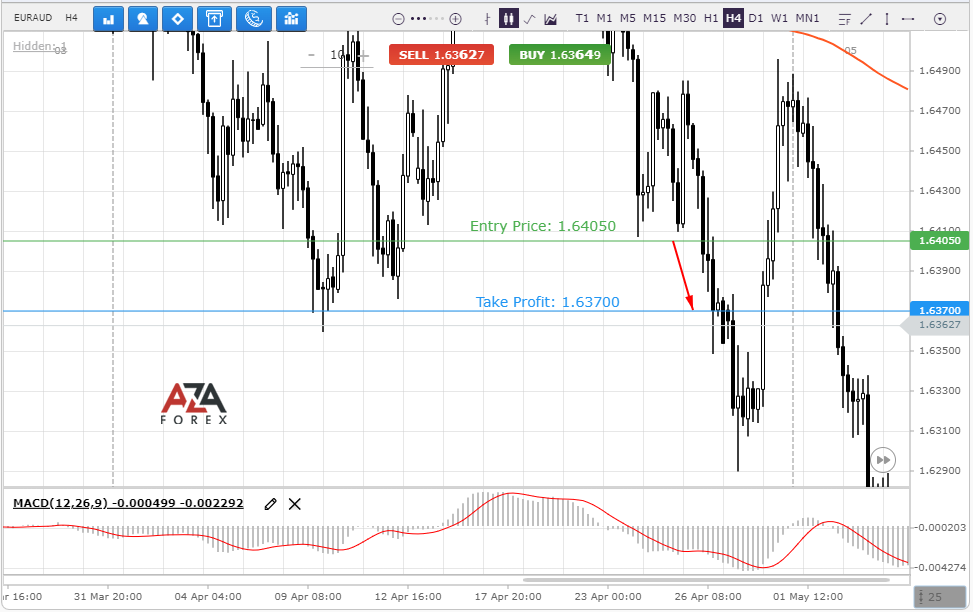The image size is (973, 612).
Task: Click the green 1.64050 entry price tag
Action: pos(939,240)
